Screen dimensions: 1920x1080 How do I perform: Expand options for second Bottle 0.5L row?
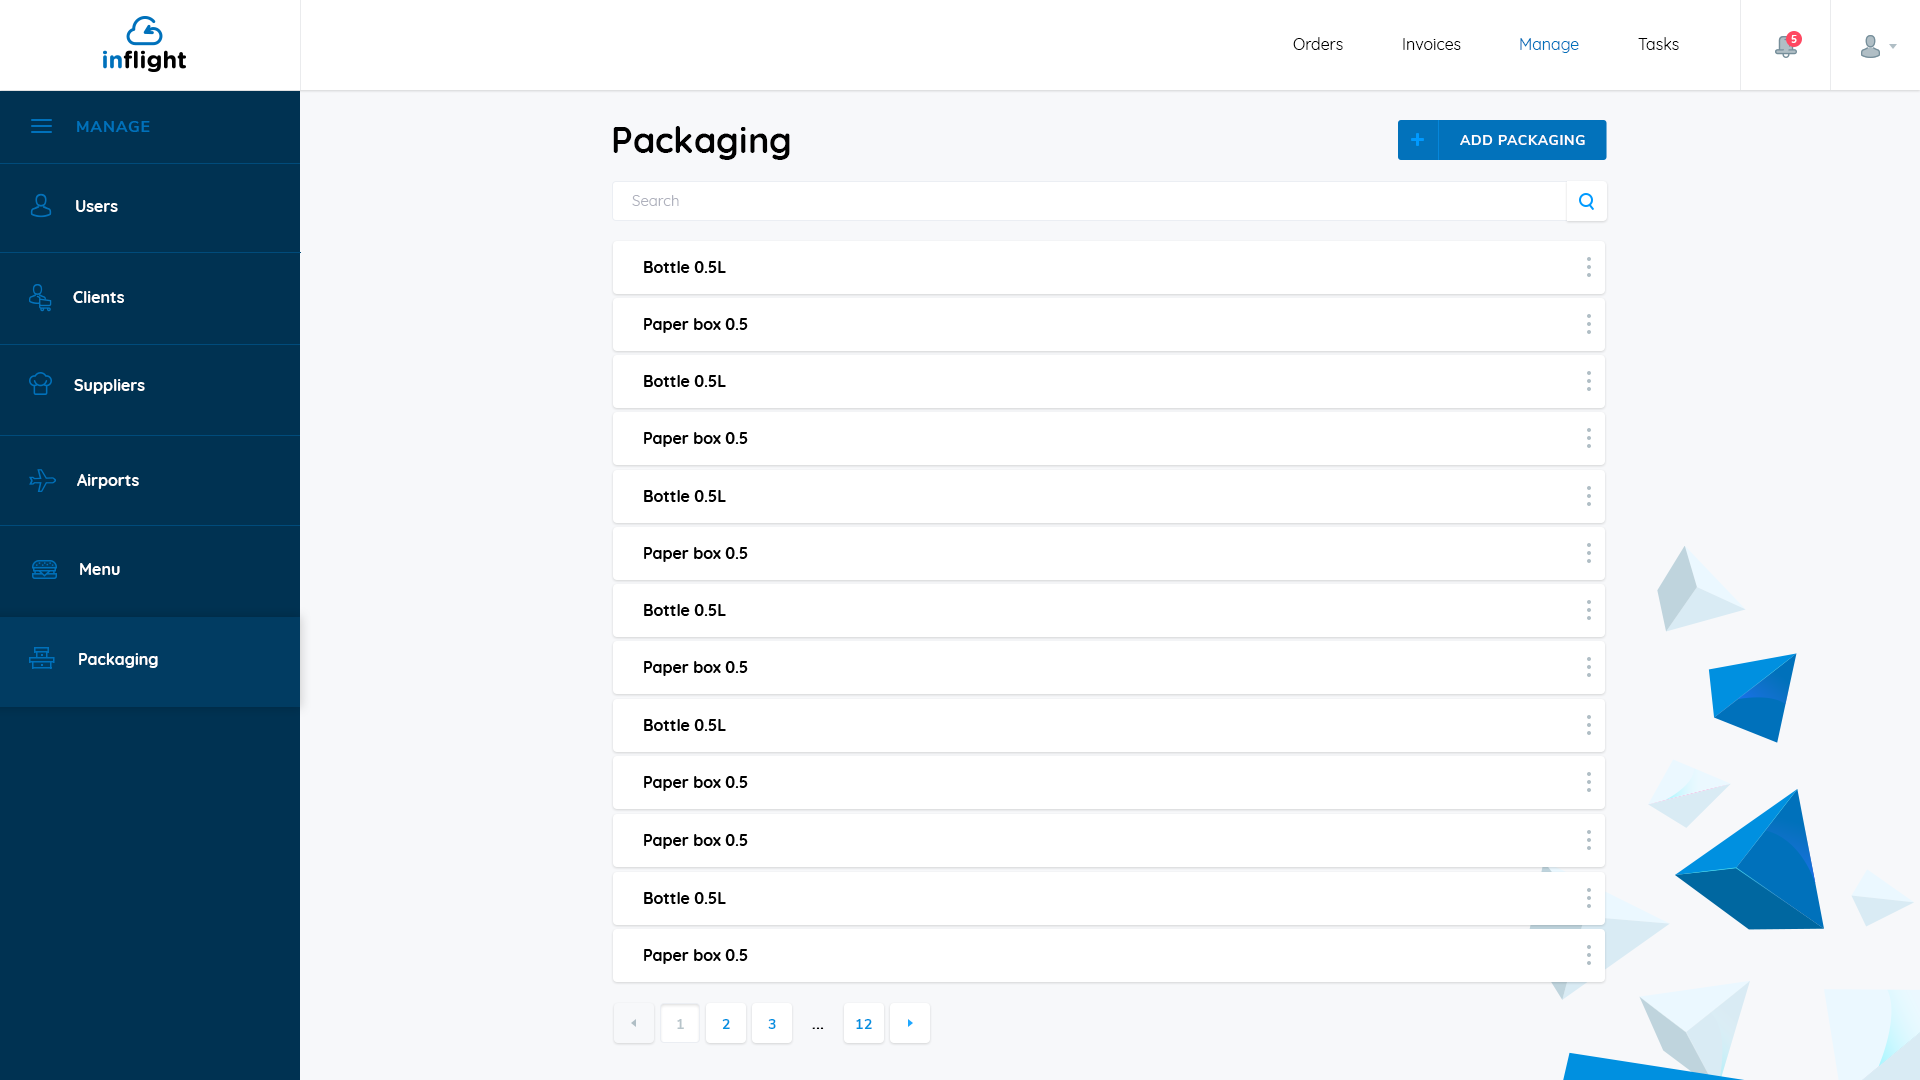pyautogui.click(x=1589, y=381)
